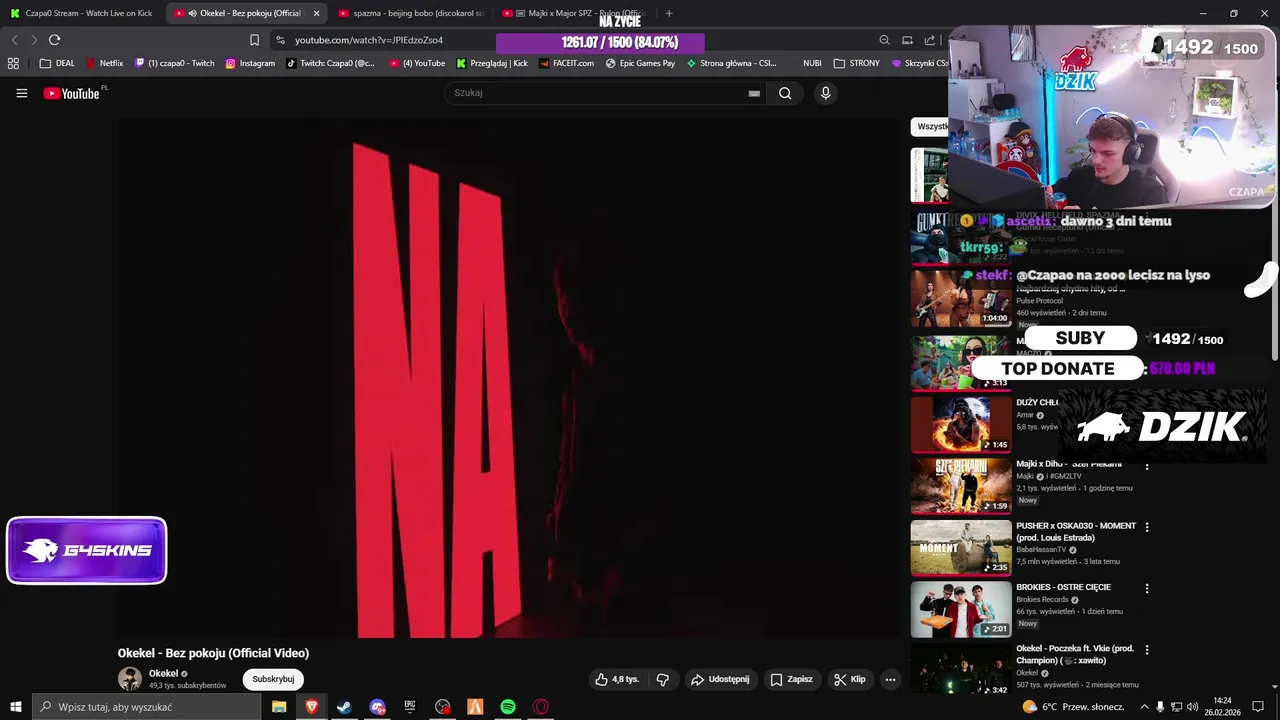Click the BROKIES - OSTRE CIĘCIE title
This screenshot has height=720, width=1280.
(1063, 587)
